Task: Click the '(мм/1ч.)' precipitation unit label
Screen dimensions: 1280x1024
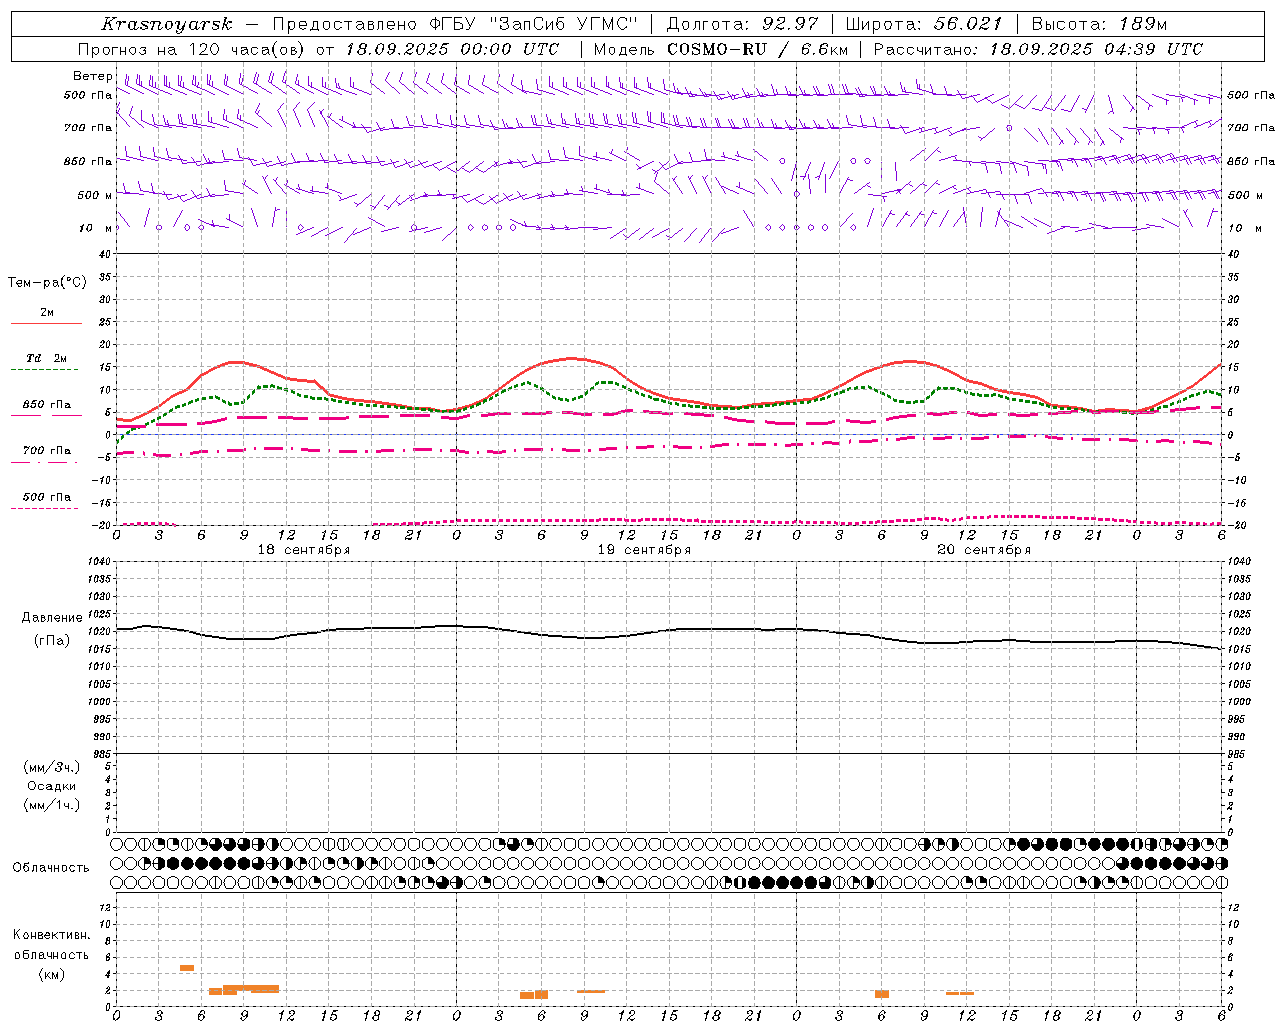Action: [x=52, y=805]
